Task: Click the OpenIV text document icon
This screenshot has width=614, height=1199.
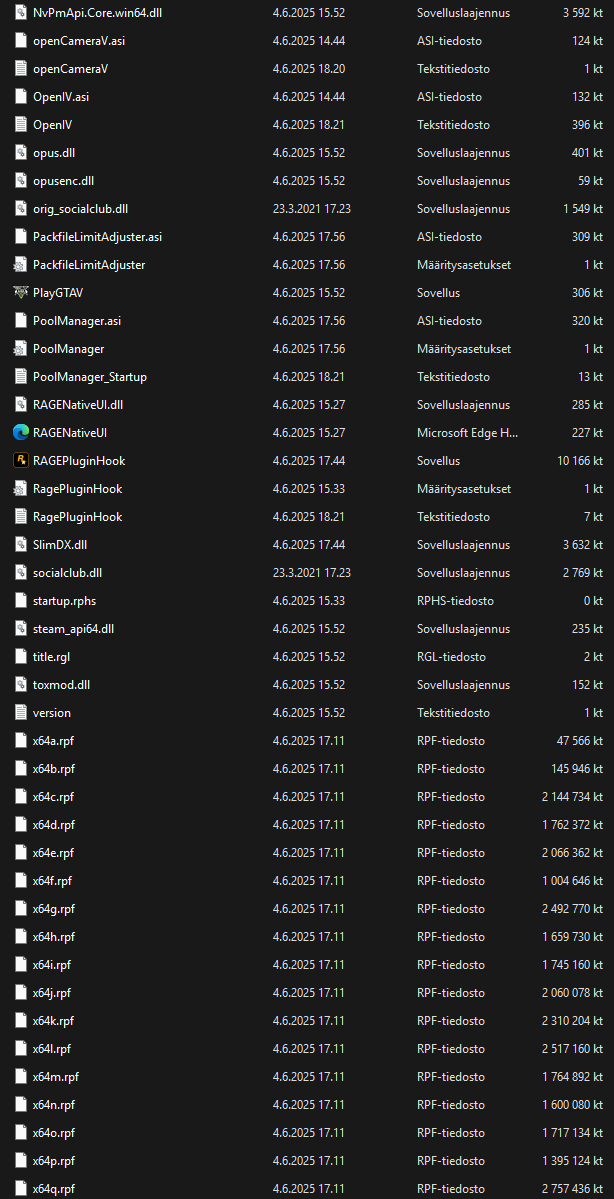Action: click(x=20, y=125)
